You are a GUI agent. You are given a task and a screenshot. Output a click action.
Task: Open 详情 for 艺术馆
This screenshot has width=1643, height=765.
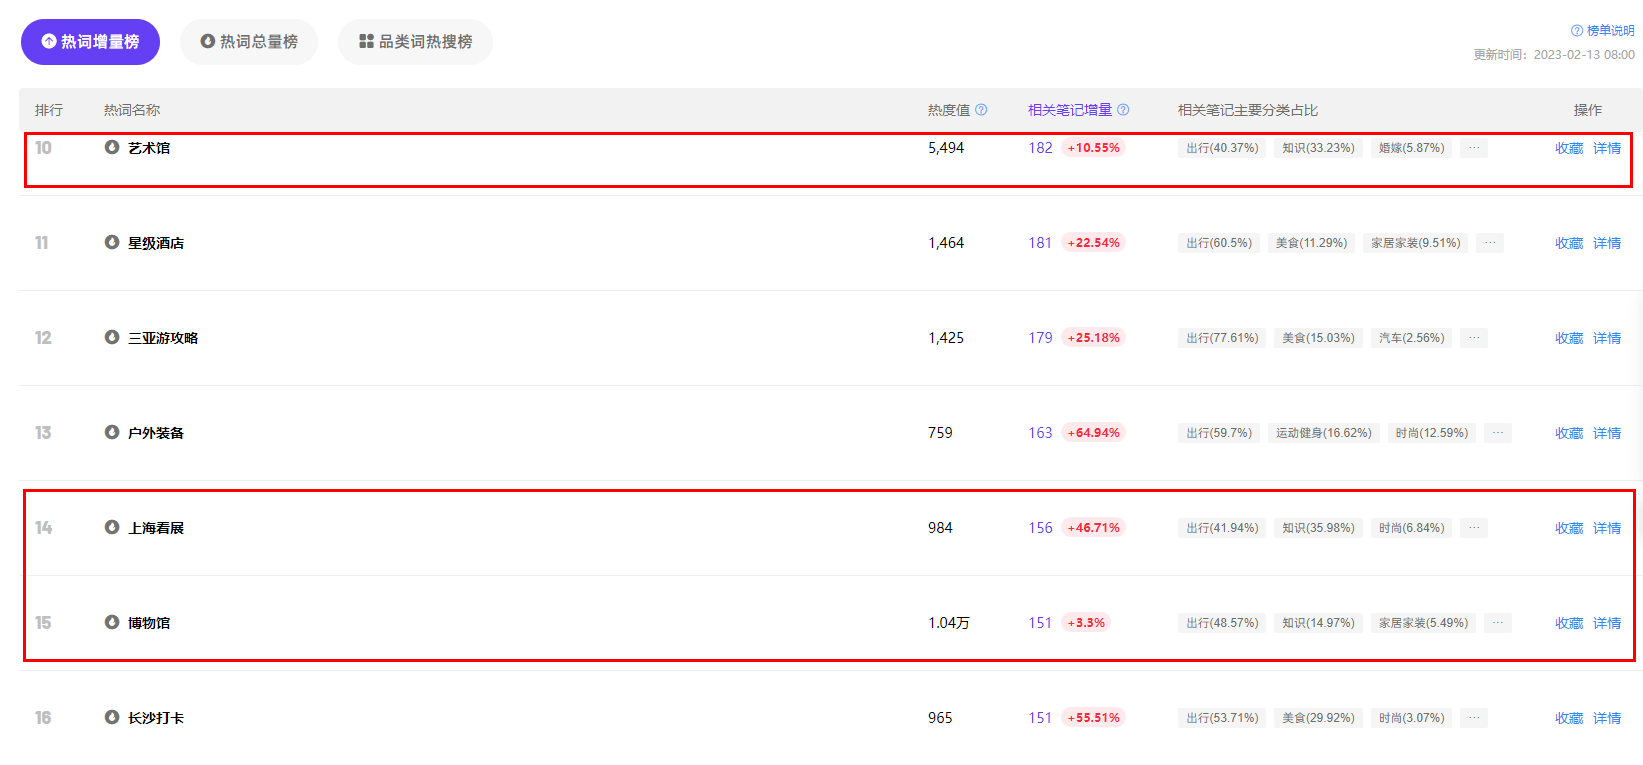click(1607, 148)
